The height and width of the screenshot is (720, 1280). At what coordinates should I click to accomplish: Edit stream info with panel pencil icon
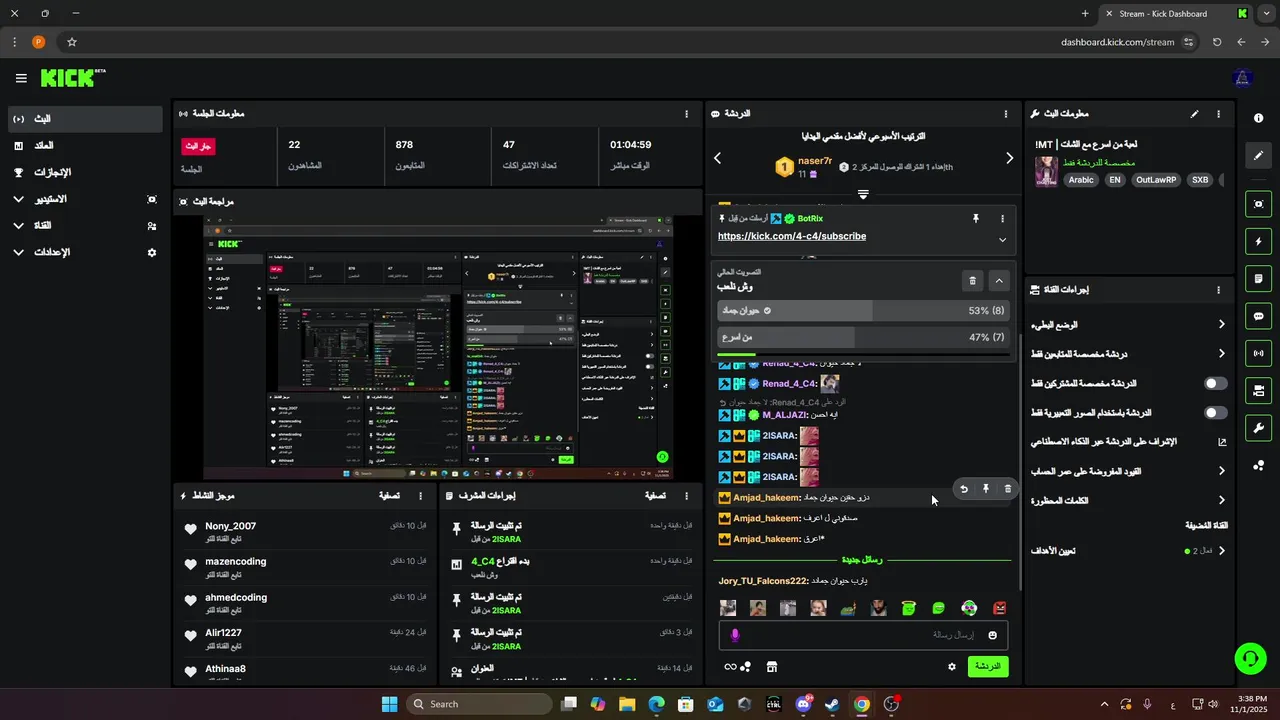pyautogui.click(x=1194, y=114)
